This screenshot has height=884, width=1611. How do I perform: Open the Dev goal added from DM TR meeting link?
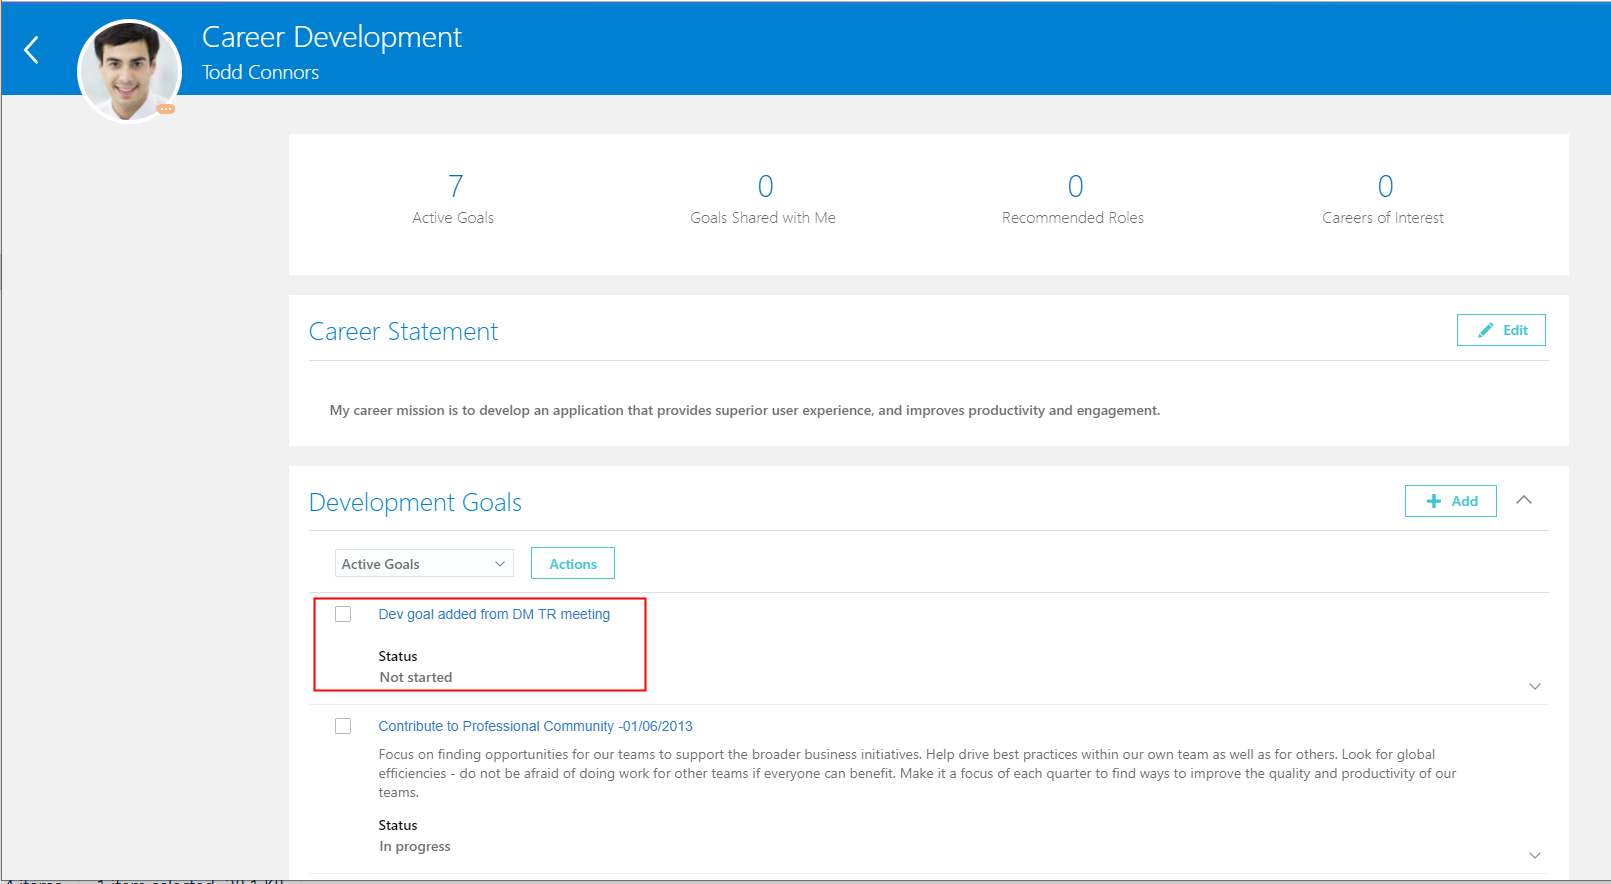494,614
